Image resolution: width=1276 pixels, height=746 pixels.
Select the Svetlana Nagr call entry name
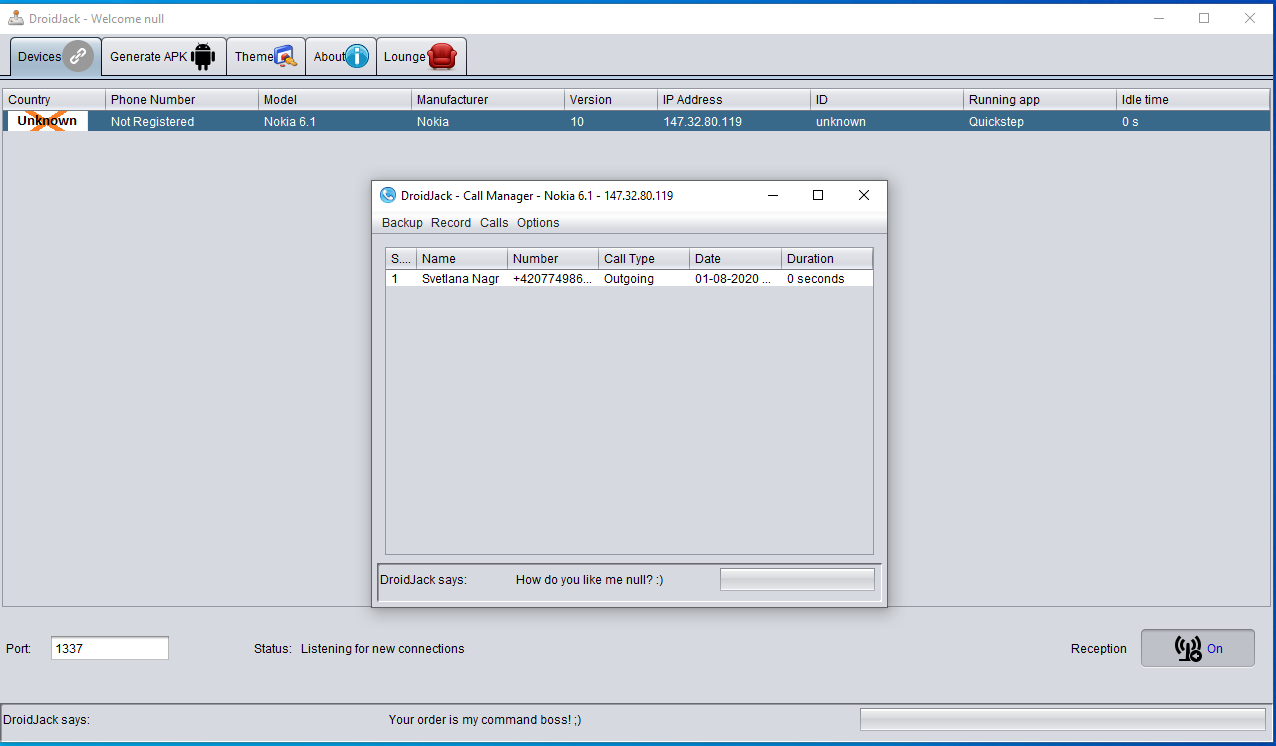[462, 279]
